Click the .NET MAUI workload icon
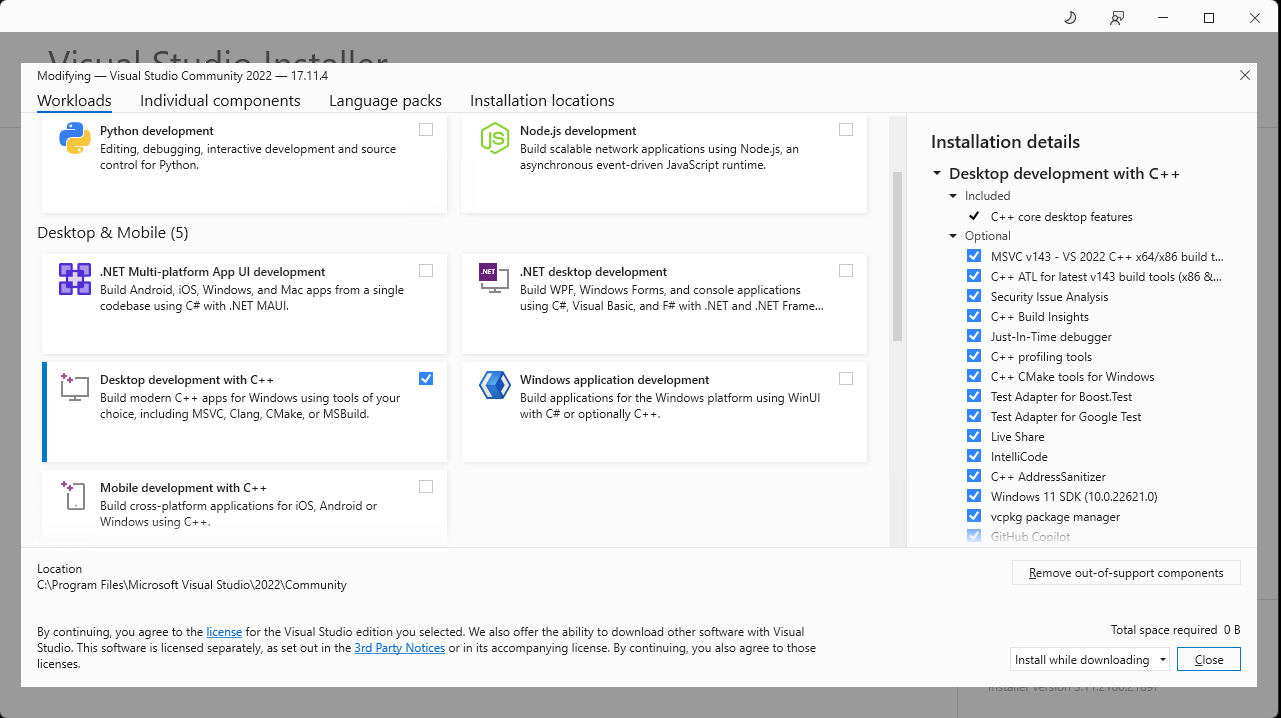This screenshot has height=718, width=1281. [x=75, y=280]
